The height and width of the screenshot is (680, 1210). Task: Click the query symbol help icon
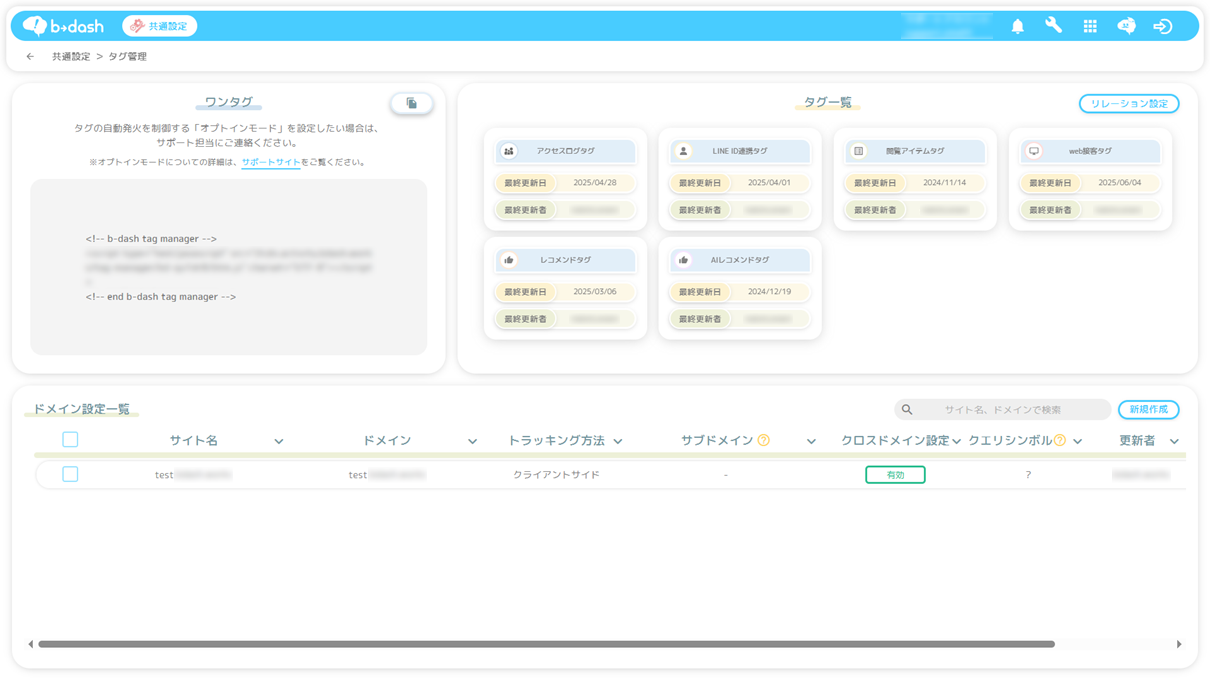(1060, 440)
